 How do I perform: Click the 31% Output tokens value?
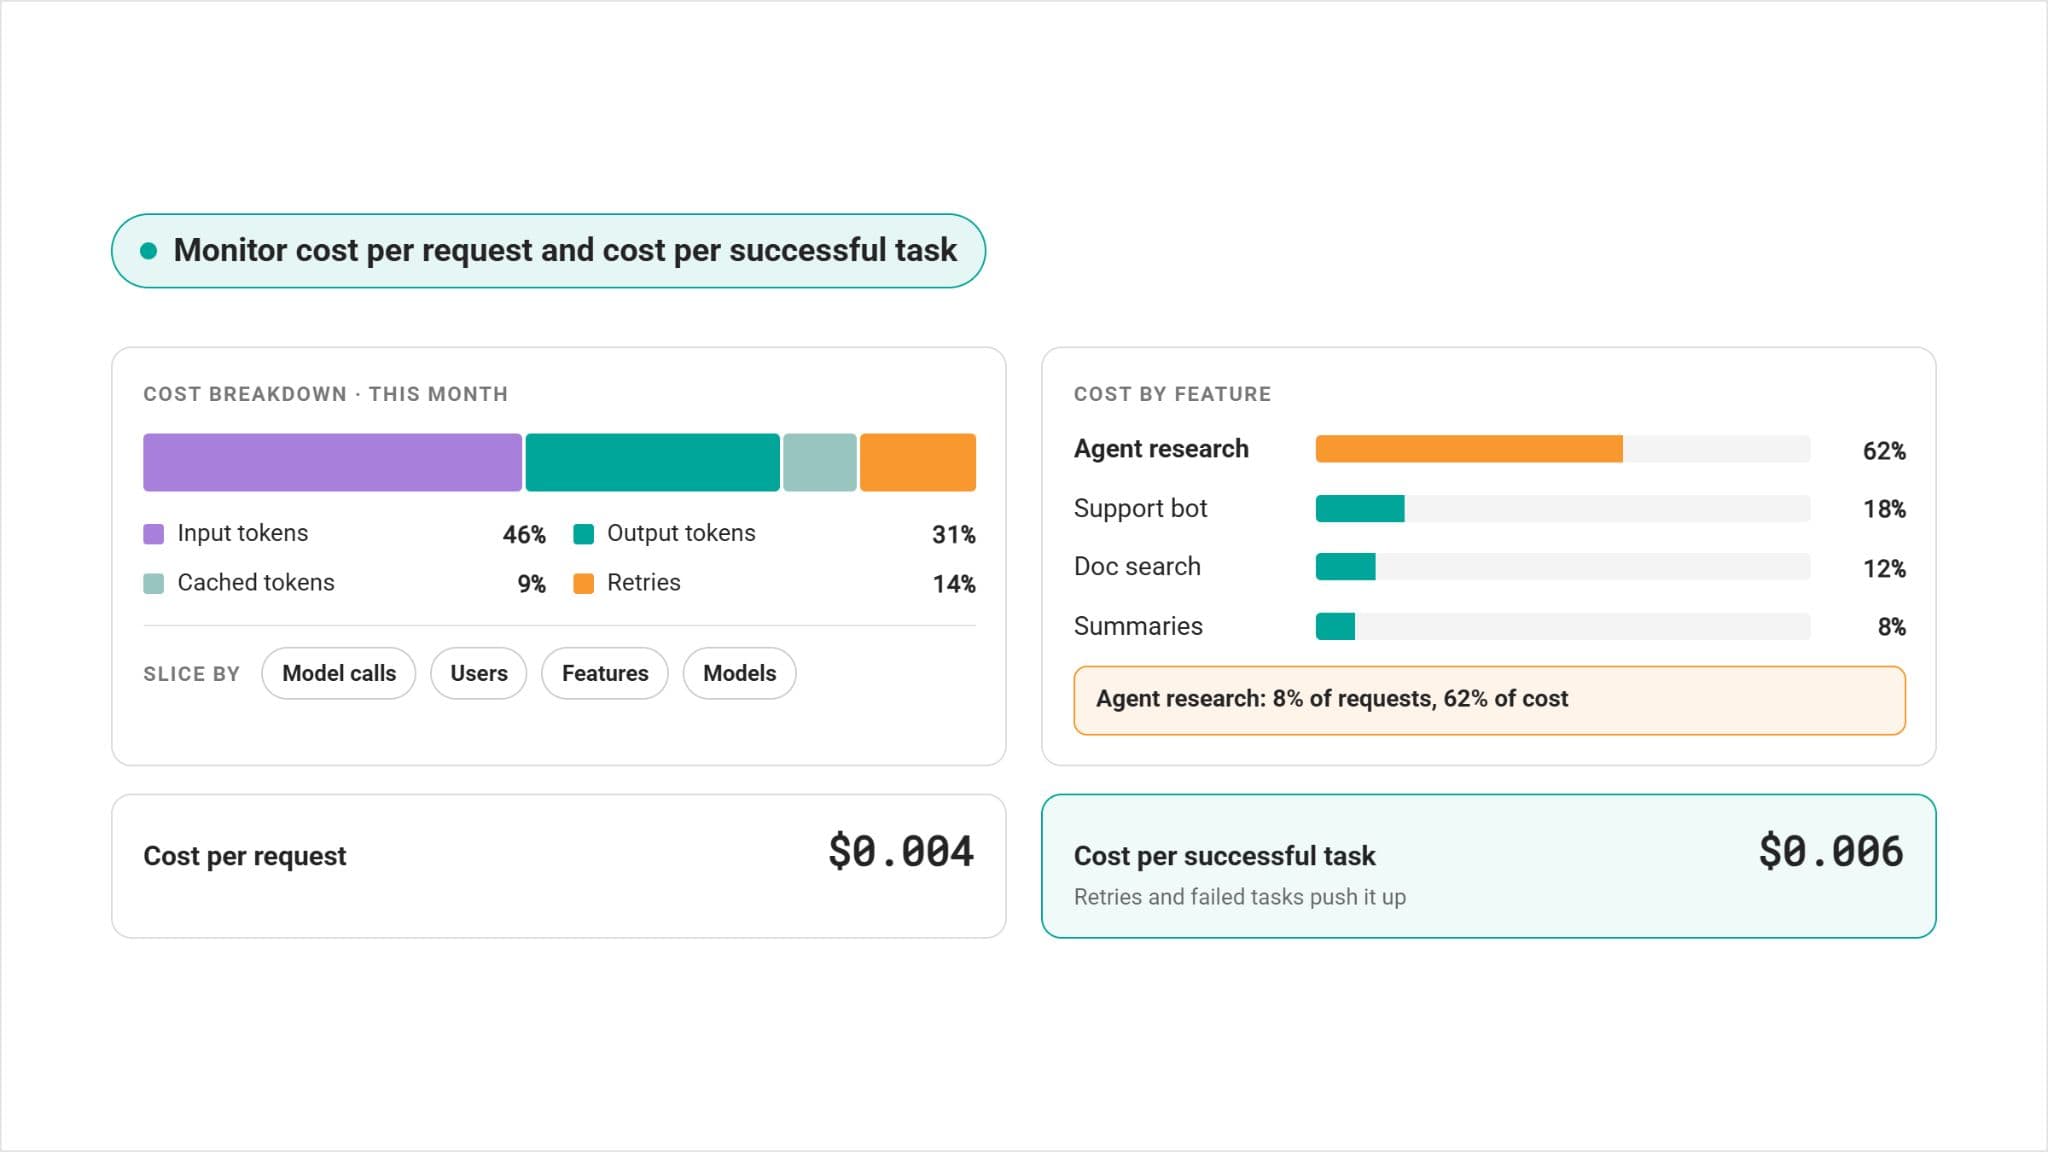tap(954, 535)
